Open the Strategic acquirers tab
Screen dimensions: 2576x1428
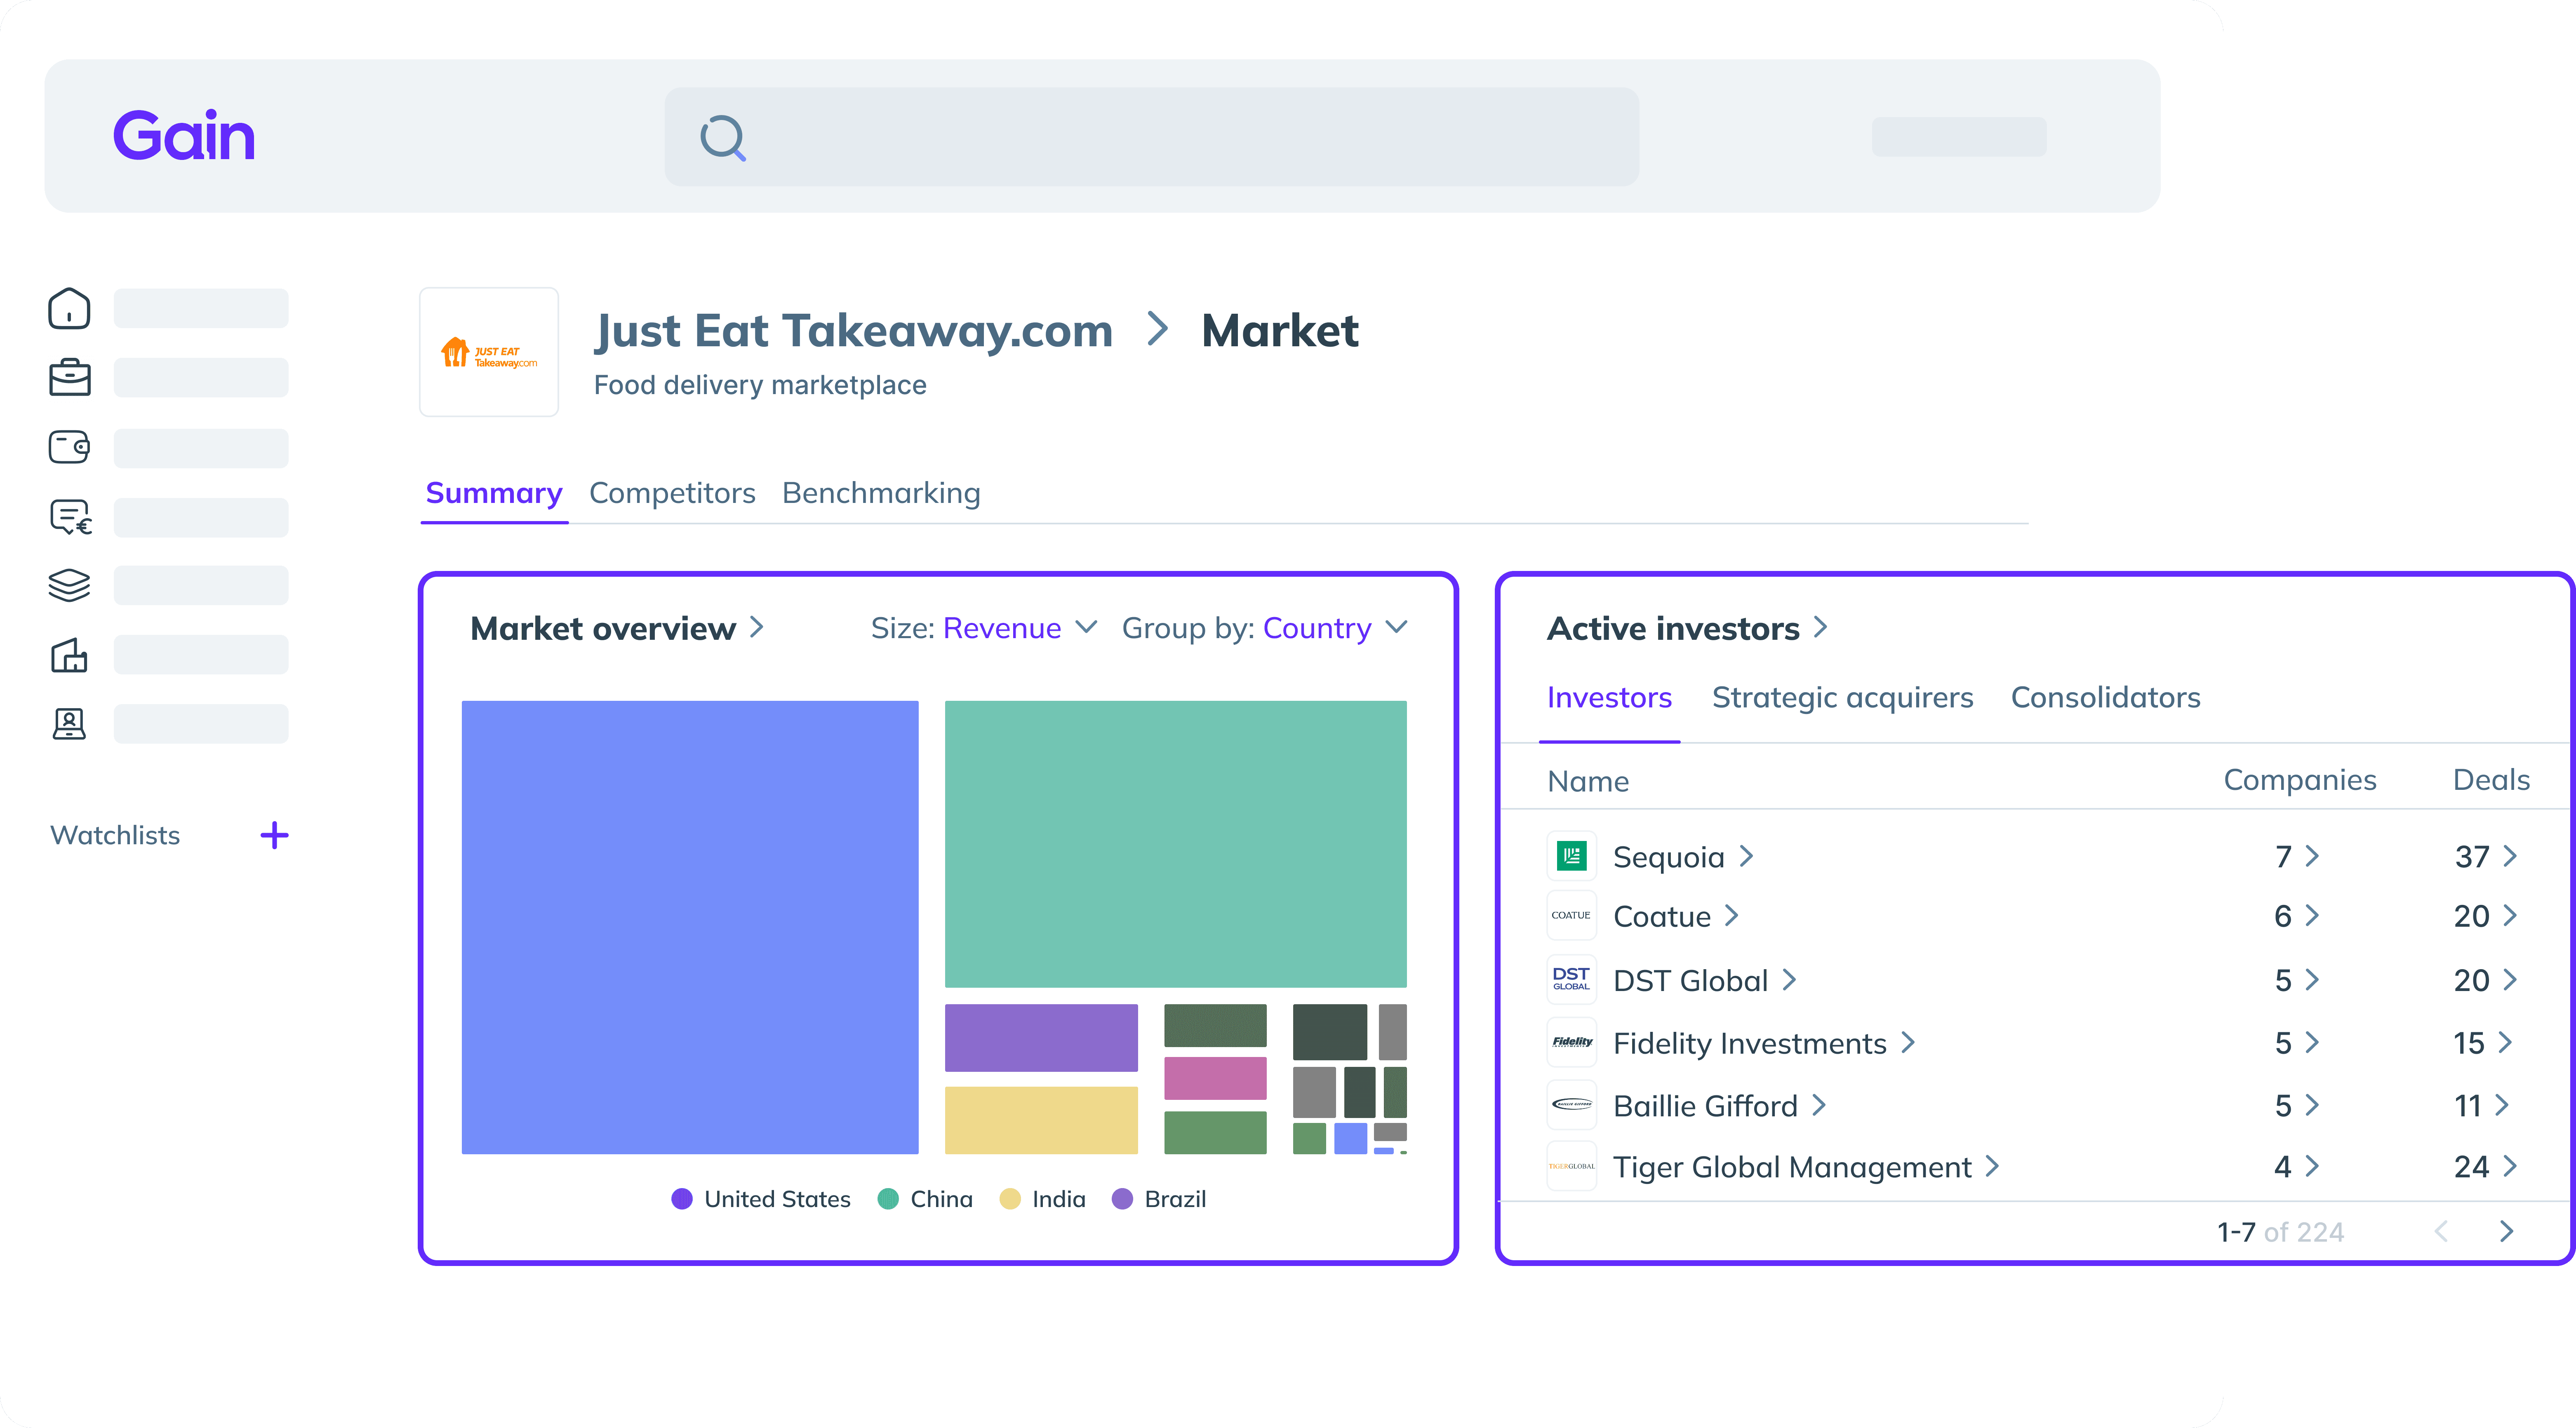tap(1842, 697)
